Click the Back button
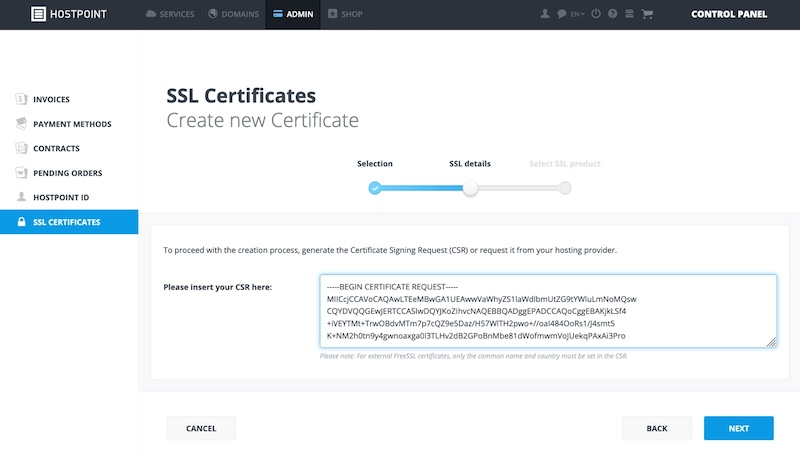Viewport: 800px width, 460px height. point(657,428)
